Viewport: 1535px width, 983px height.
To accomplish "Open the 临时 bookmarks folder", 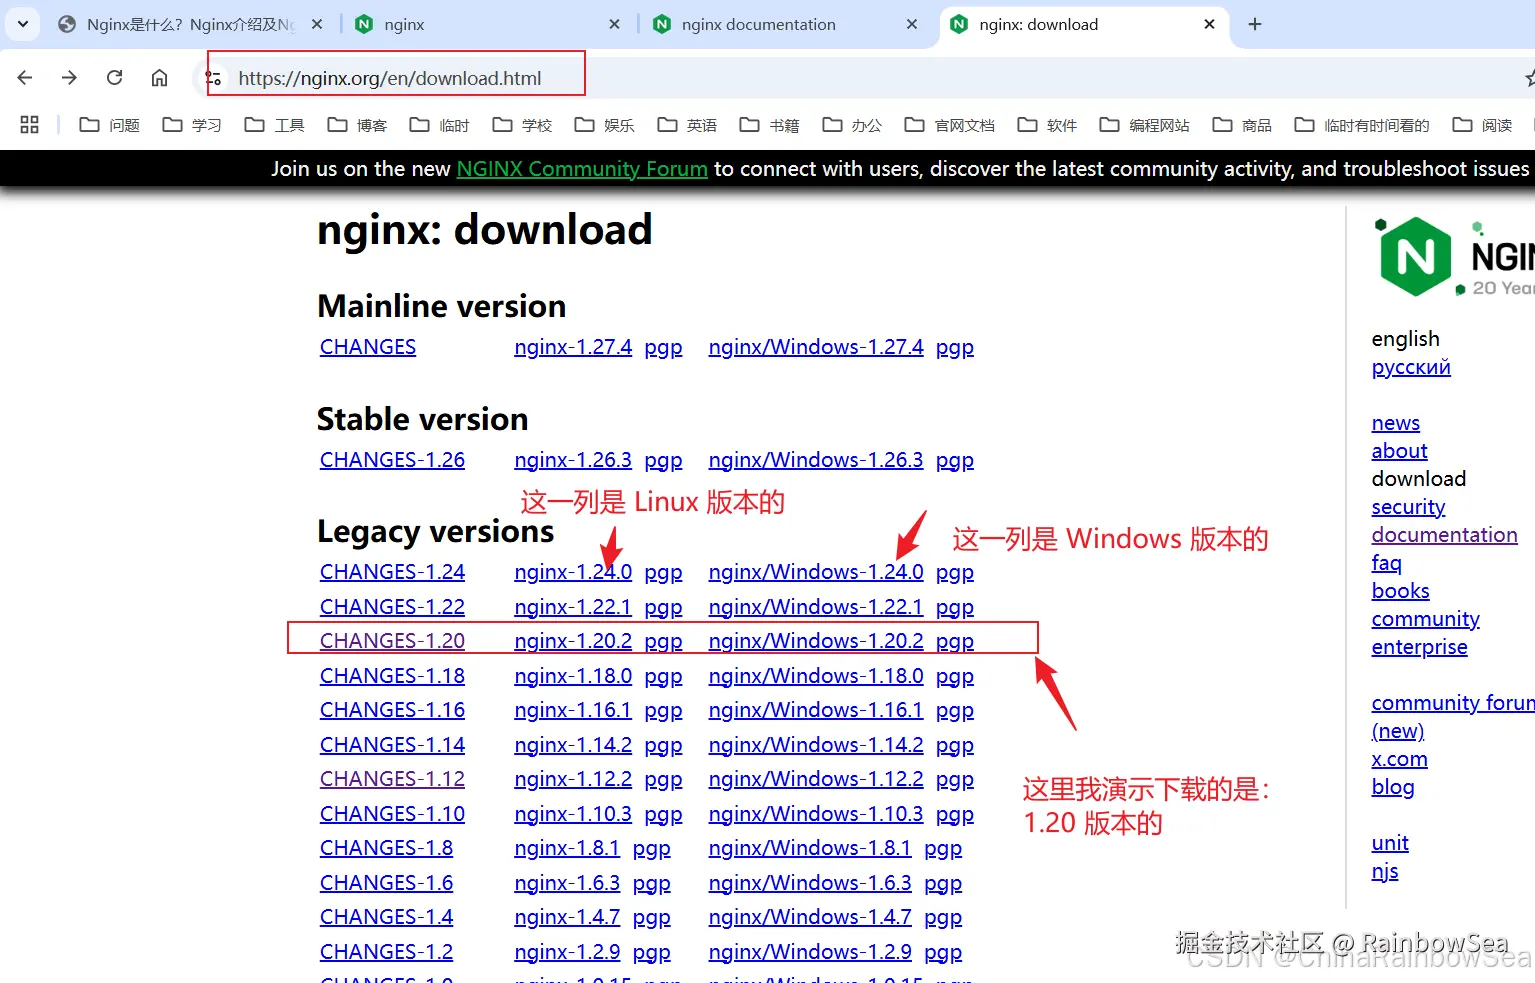I will click(x=440, y=125).
